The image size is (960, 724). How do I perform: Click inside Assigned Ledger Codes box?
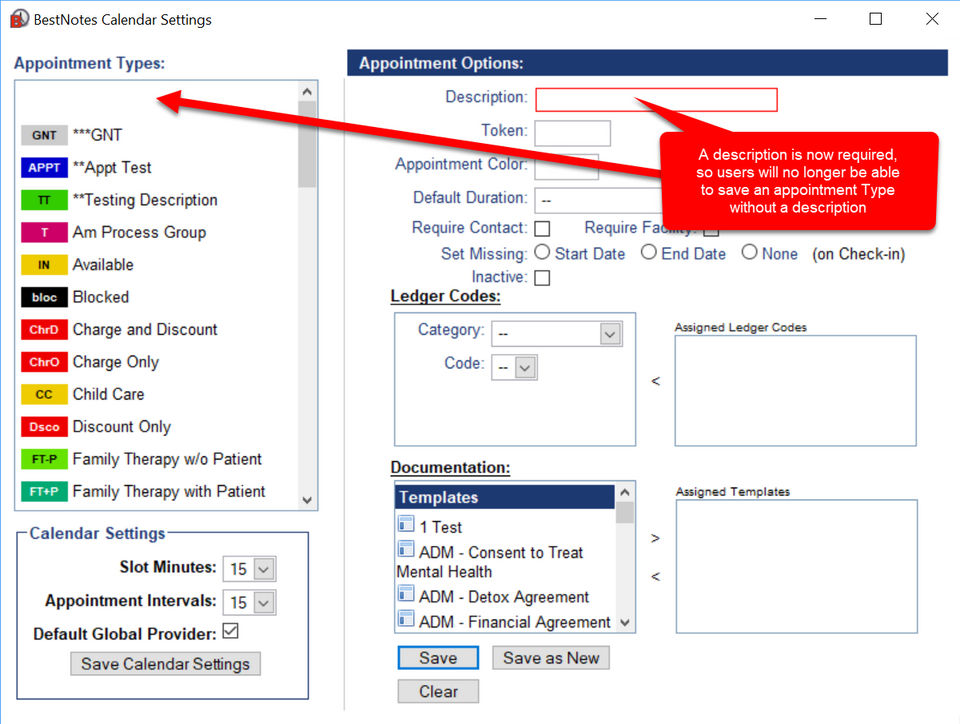795,391
